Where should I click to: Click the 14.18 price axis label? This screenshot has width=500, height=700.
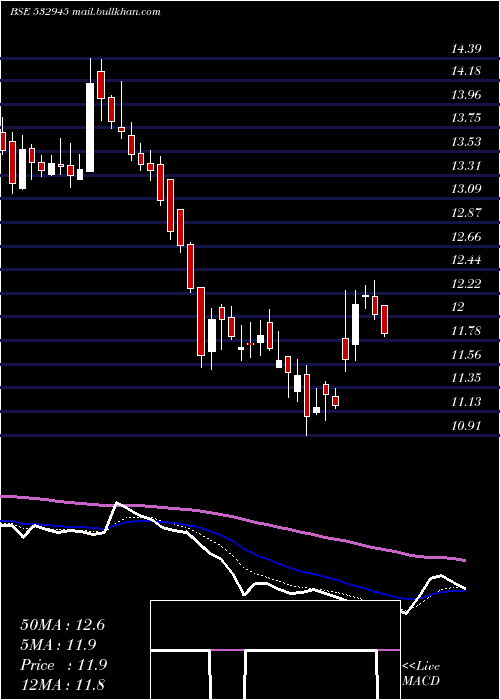click(x=466, y=71)
